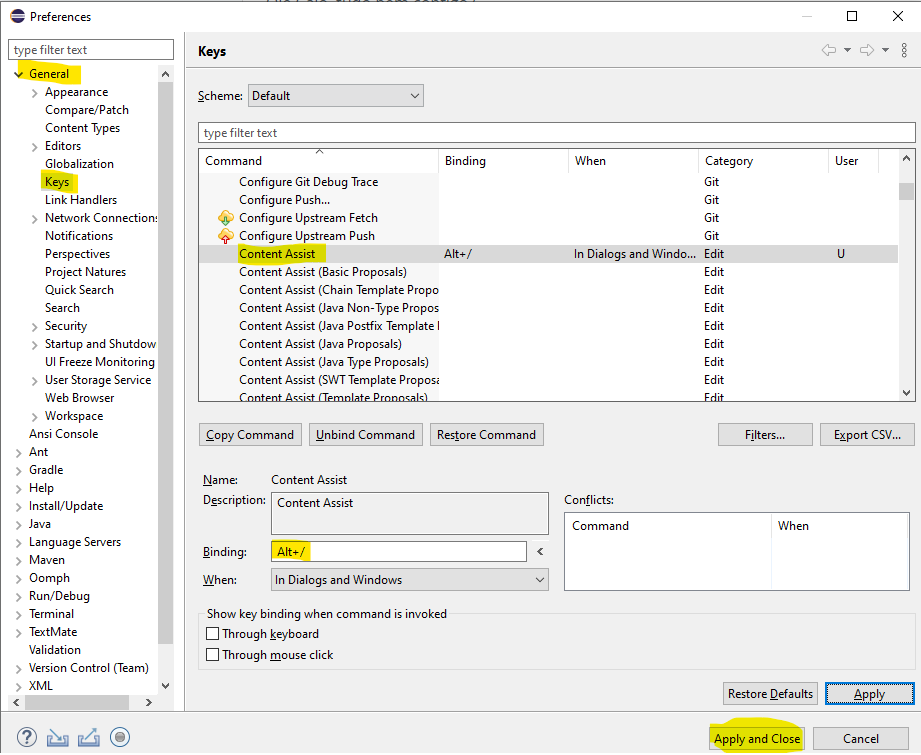The width and height of the screenshot is (921, 755).
Task: Select Content Assist (Basic Proposals) row
Action: pos(548,272)
